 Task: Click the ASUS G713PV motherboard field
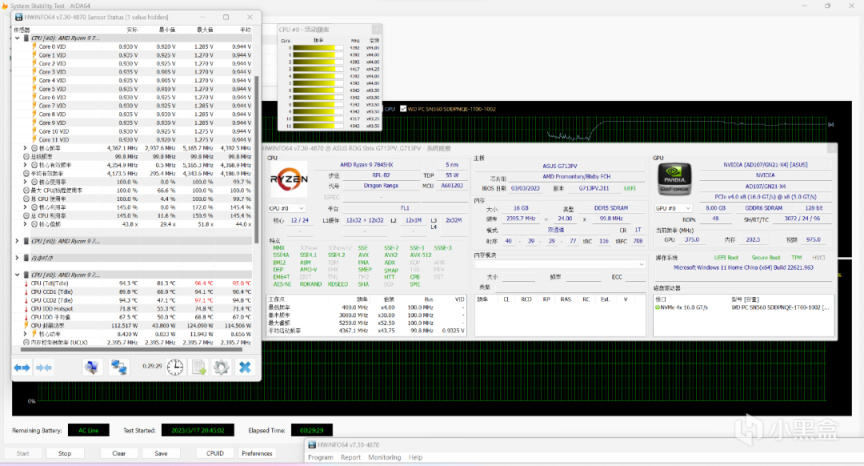[x=560, y=166]
